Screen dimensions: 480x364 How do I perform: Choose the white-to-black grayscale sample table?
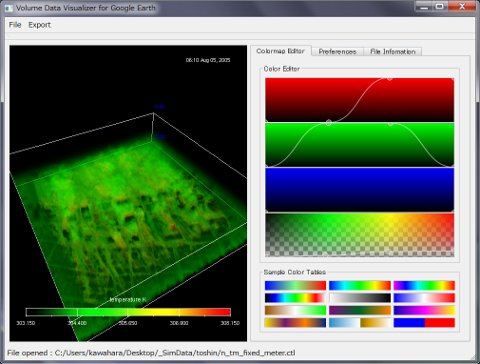(x=360, y=298)
